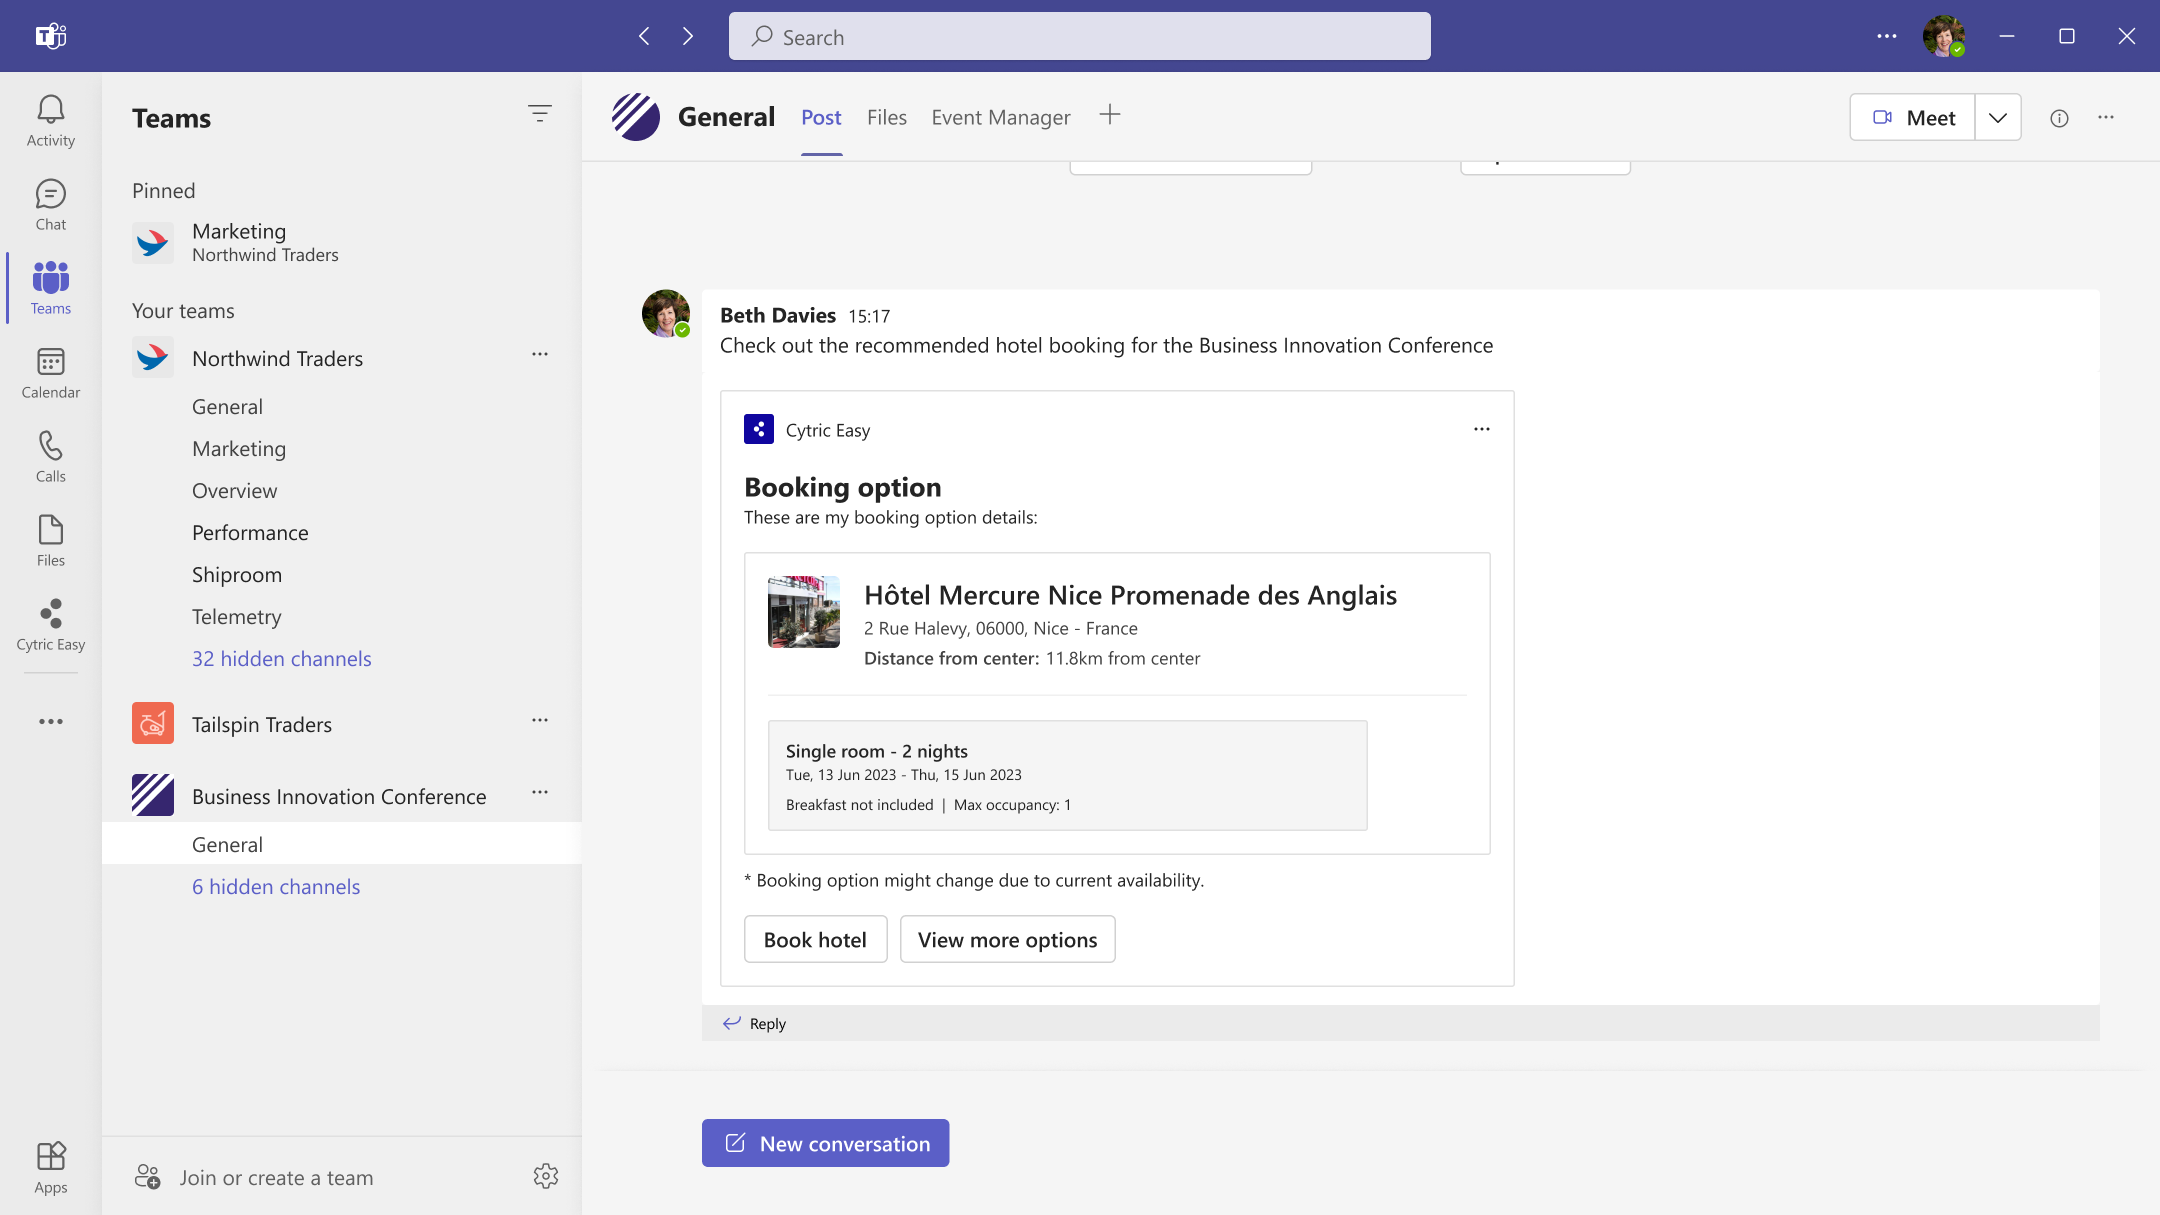Viewport: 2160px width, 1215px height.
Task: Click in the Search box
Action: pyautogui.click(x=1078, y=37)
